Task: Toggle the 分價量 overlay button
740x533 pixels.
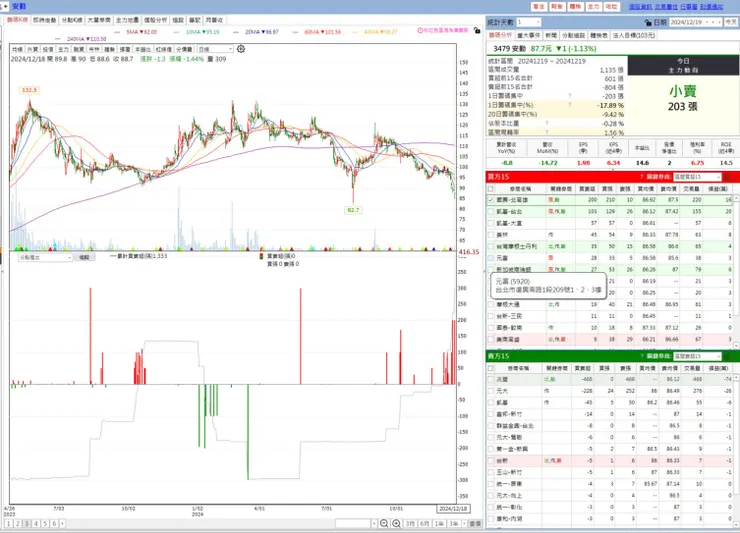Action: point(185,49)
